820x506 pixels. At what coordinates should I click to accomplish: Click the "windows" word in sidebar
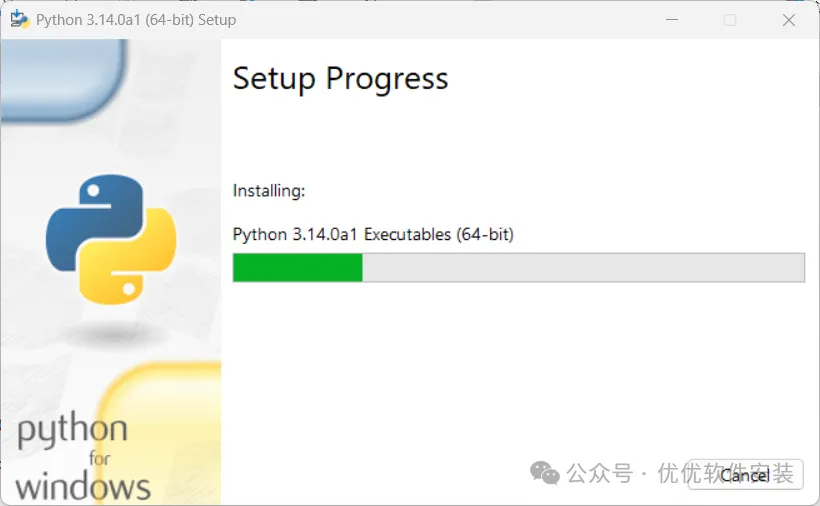83,487
